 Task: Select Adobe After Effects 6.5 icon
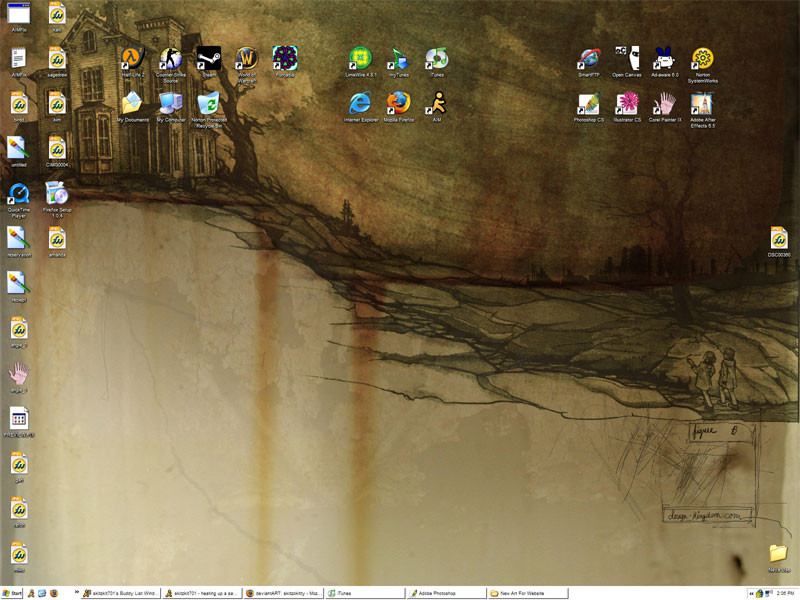tap(703, 104)
